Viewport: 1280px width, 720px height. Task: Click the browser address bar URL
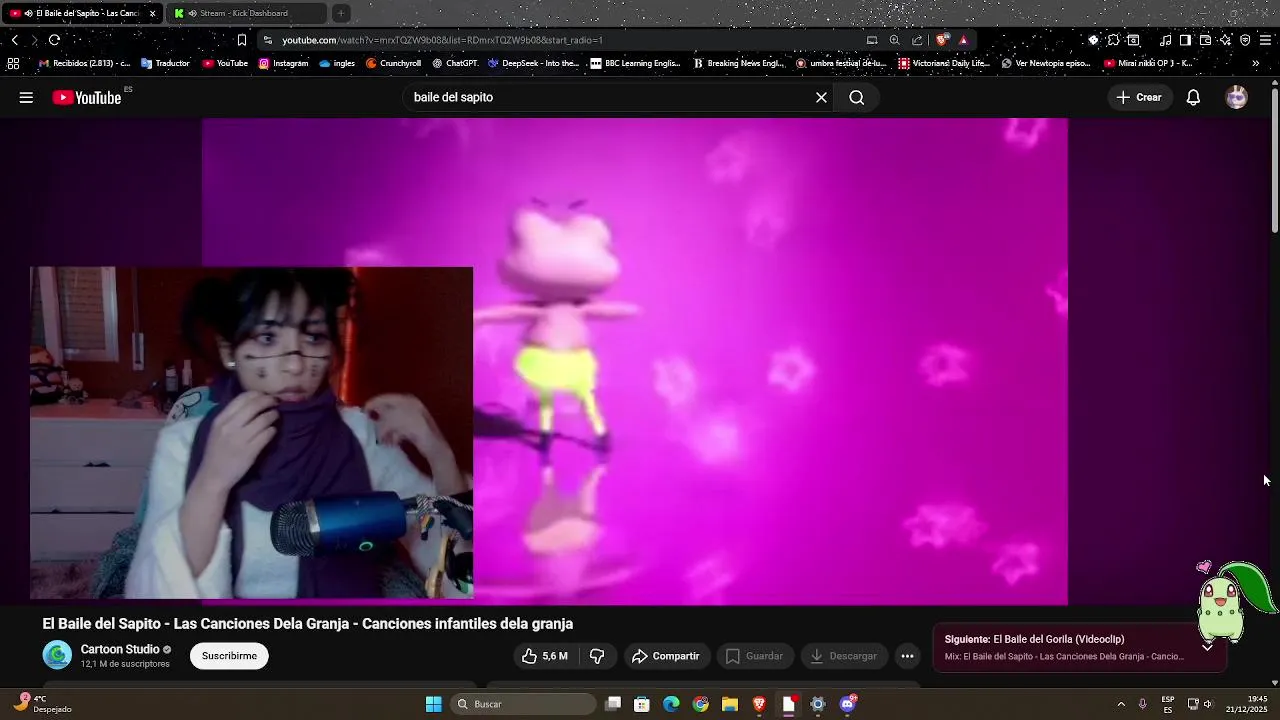click(x=442, y=40)
